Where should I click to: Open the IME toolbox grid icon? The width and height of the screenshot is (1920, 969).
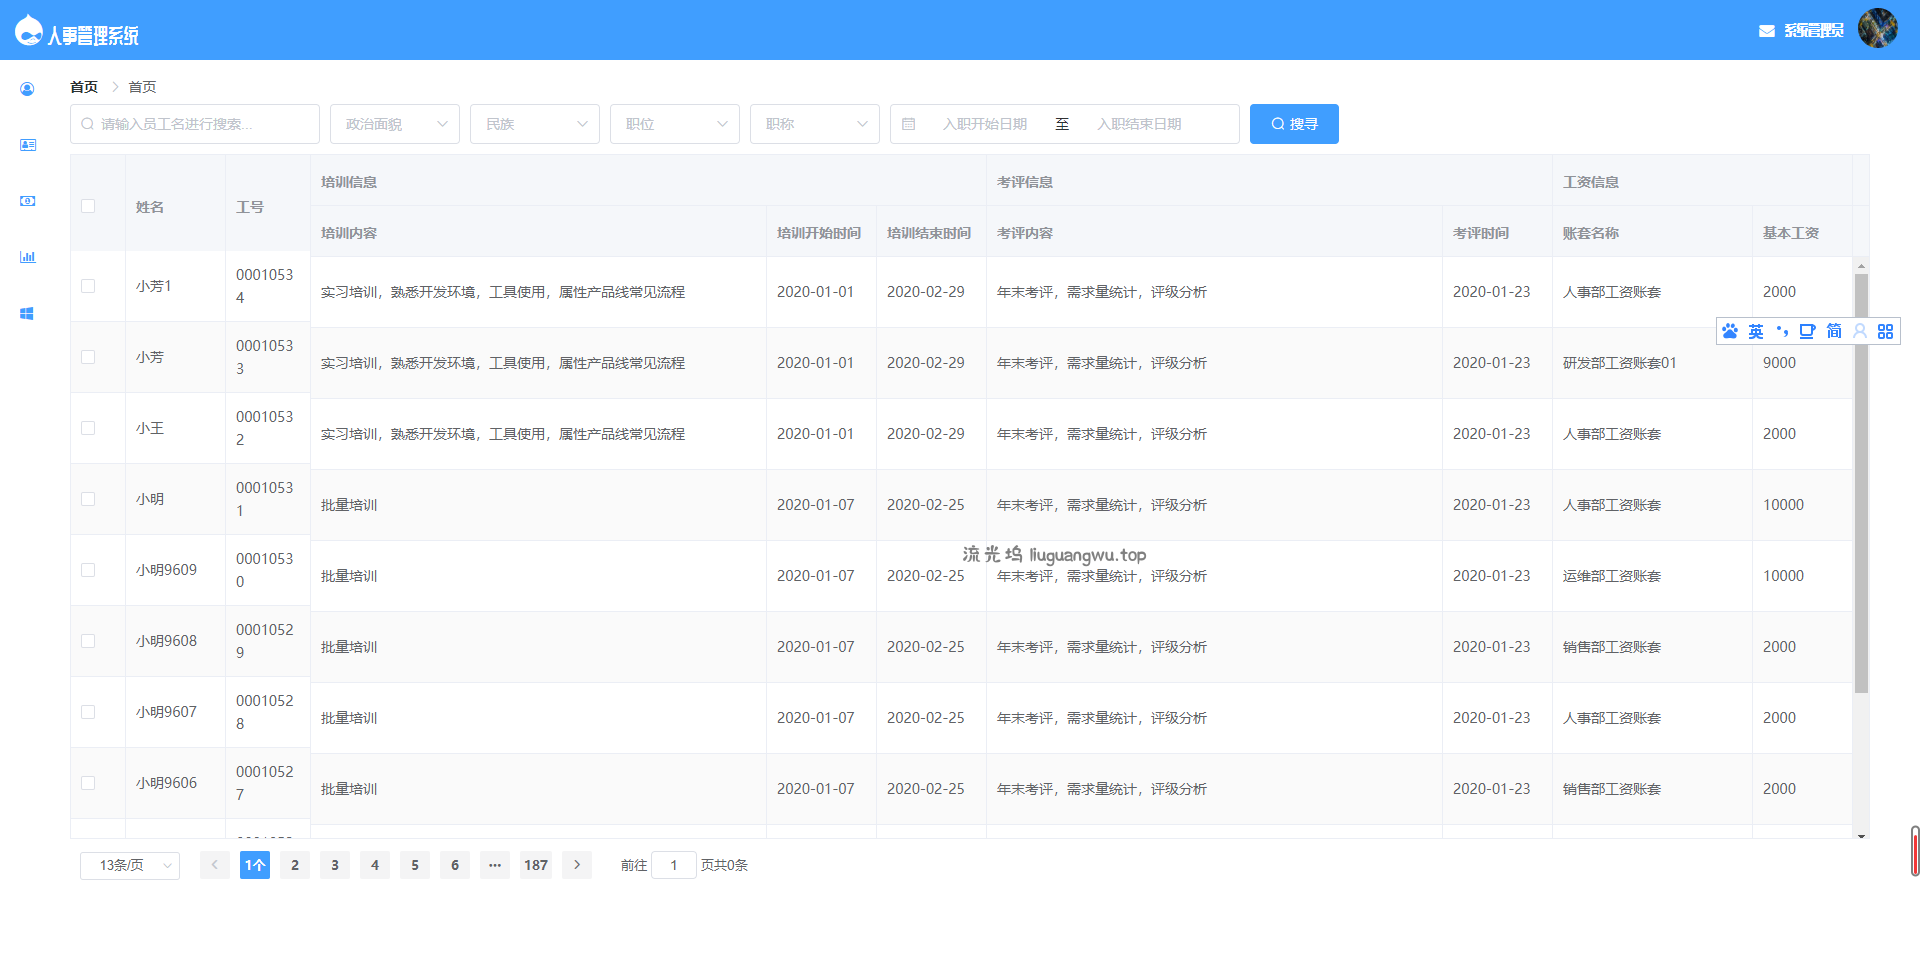click(x=1885, y=331)
